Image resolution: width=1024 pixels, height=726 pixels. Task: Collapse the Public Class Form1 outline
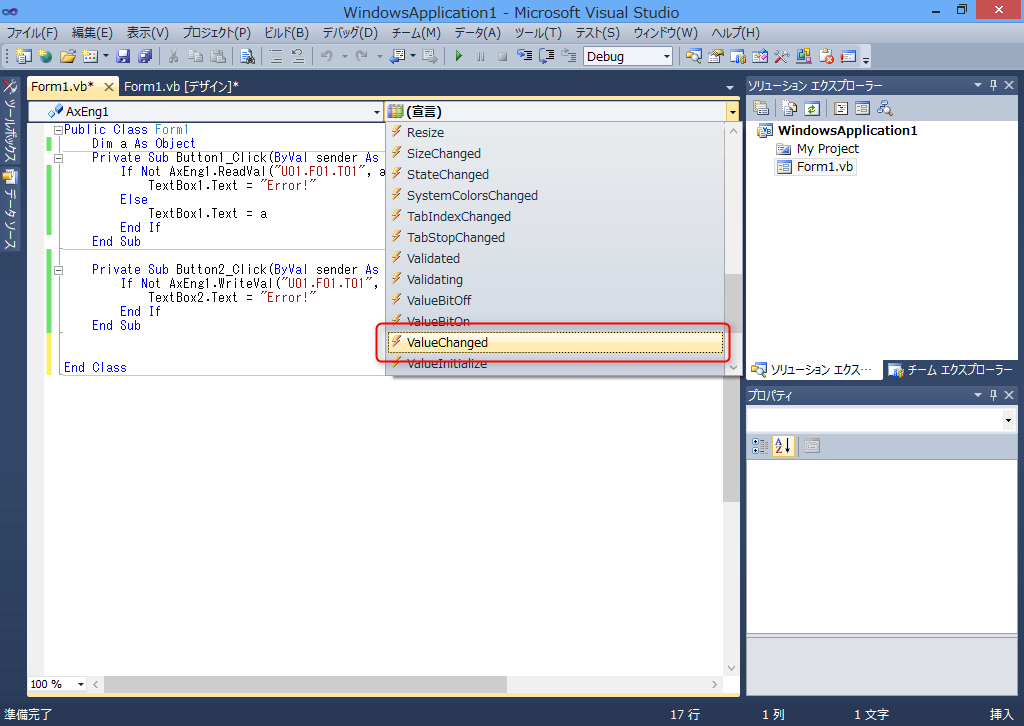(58, 130)
